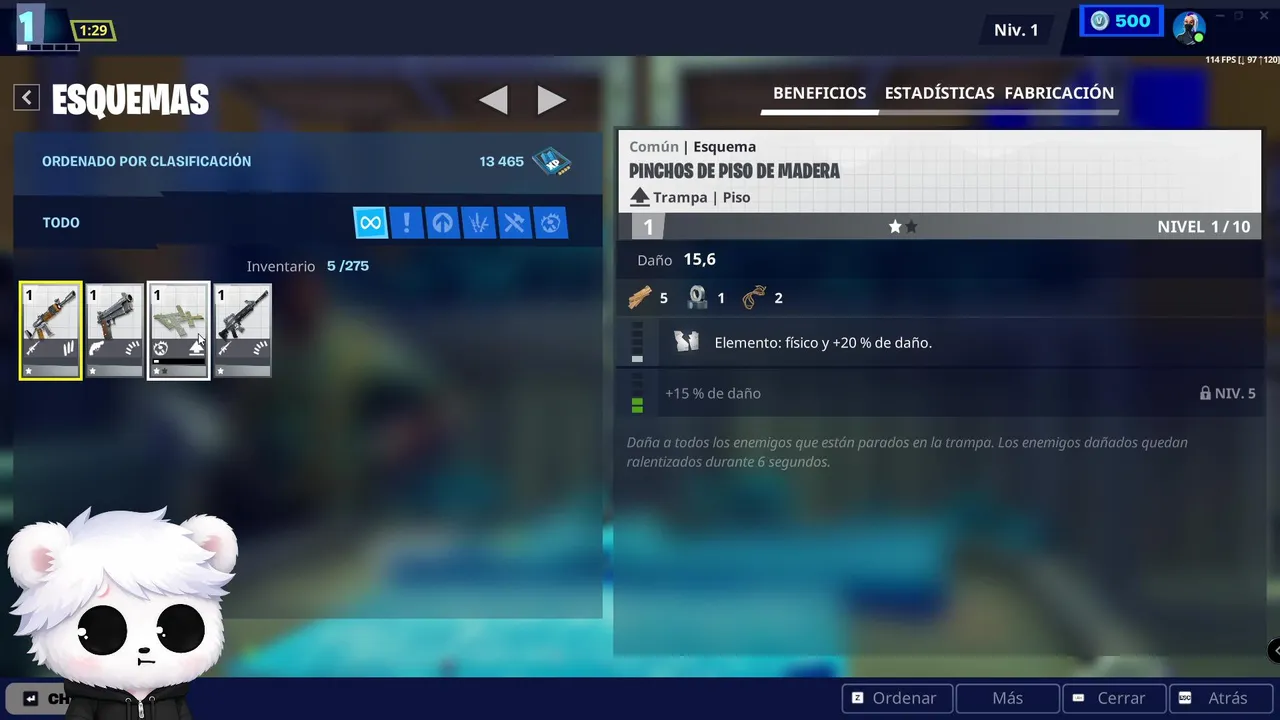The height and width of the screenshot is (720, 1280).
Task: Show next schematic with right triangle arrow
Action: (x=551, y=99)
